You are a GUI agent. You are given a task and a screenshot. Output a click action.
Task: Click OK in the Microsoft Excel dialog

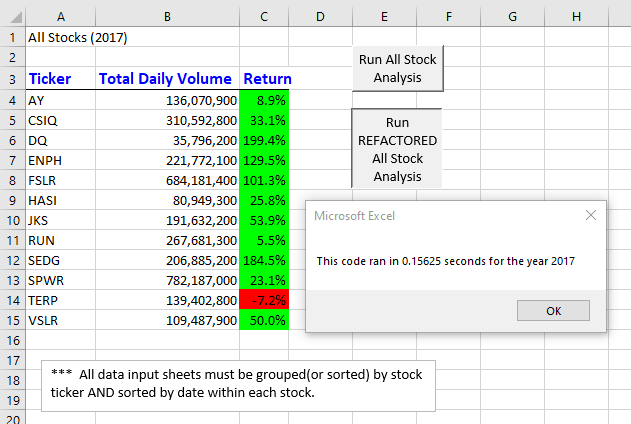[x=553, y=311]
